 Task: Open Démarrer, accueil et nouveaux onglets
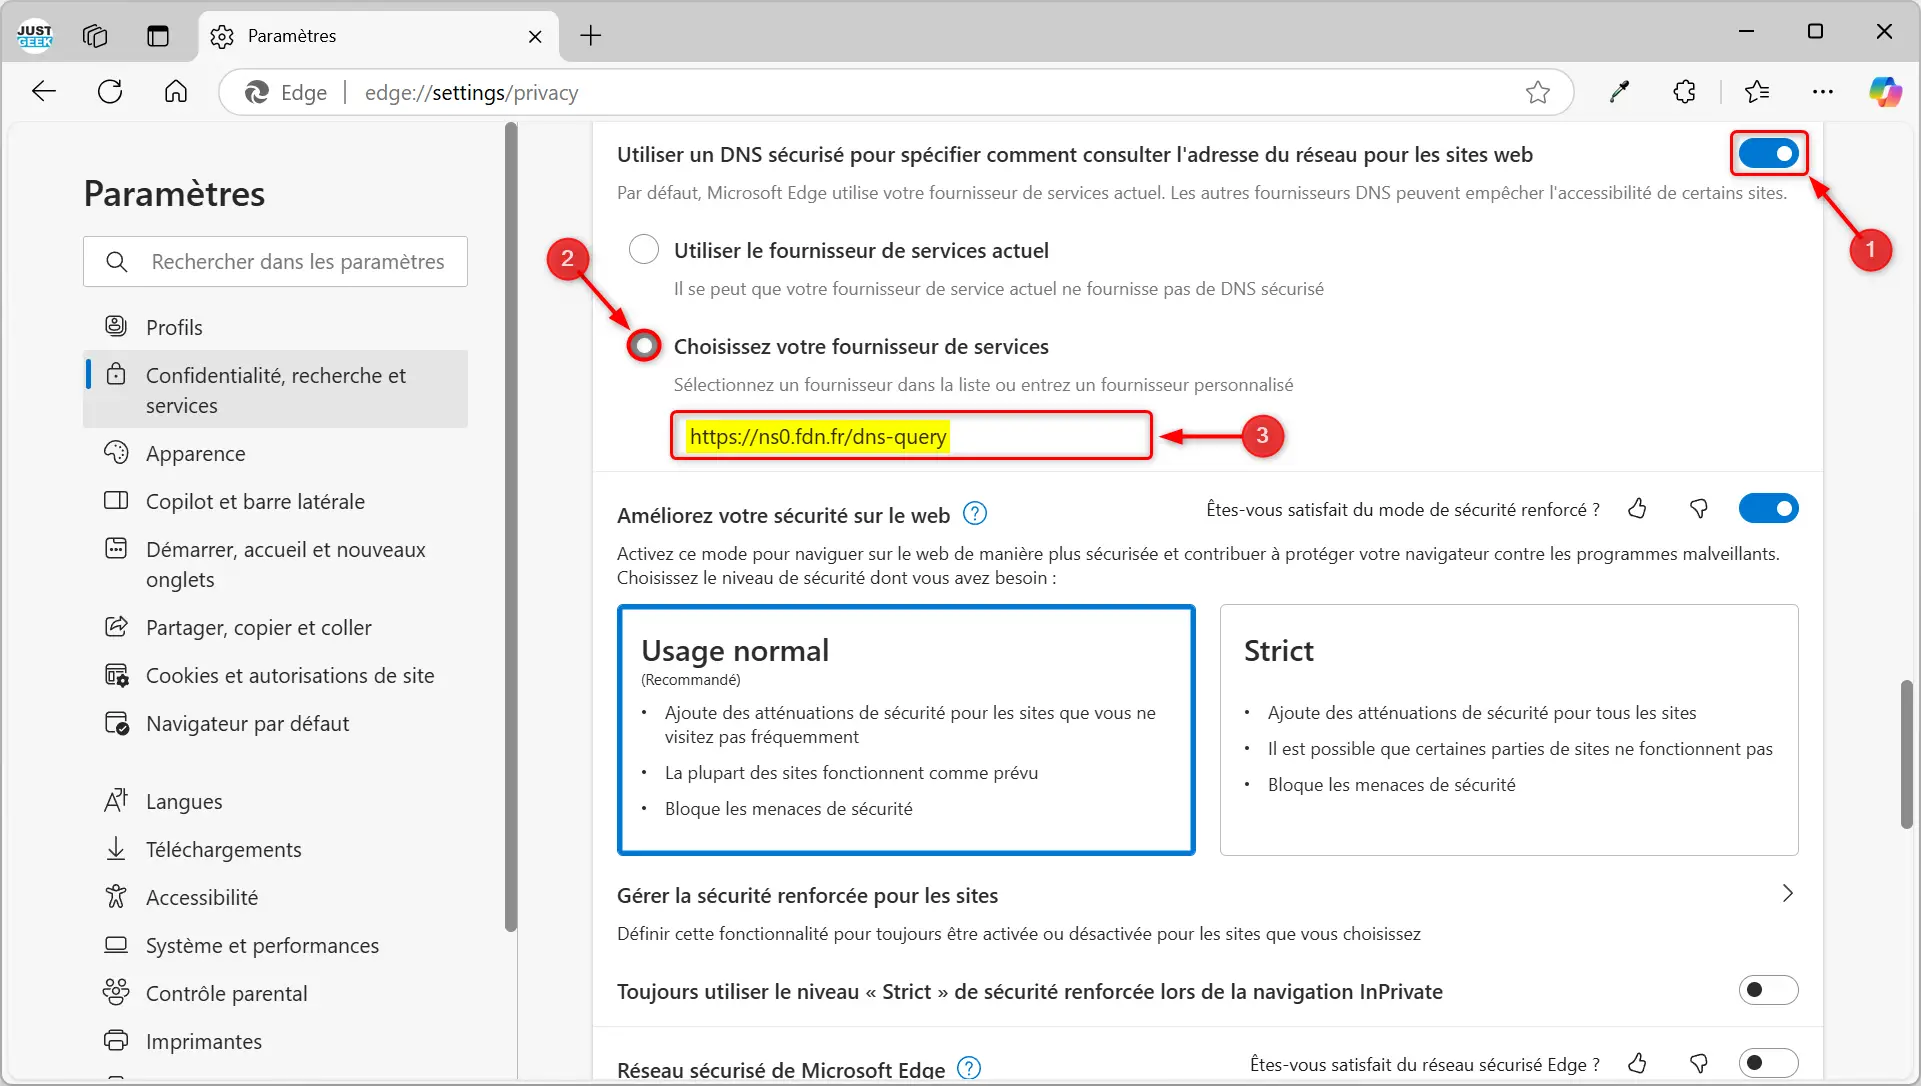275,564
